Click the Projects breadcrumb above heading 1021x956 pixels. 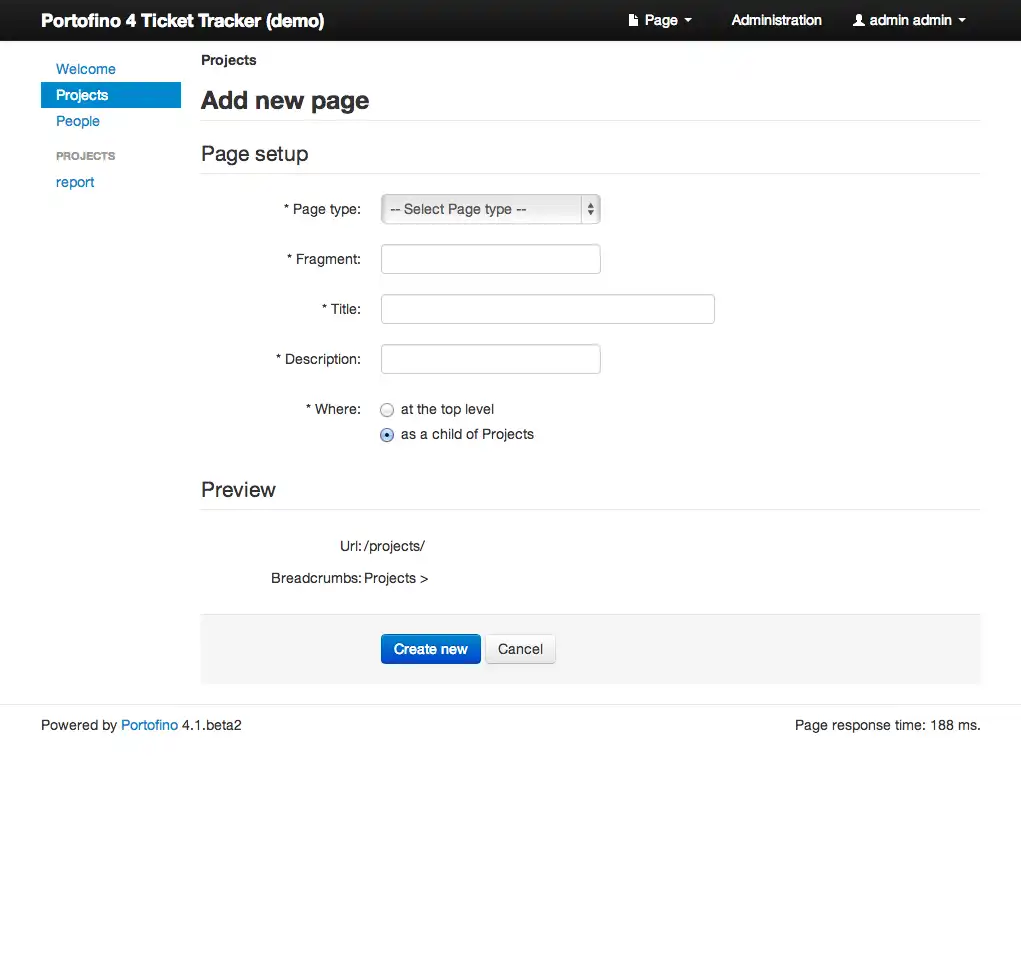point(228,60)
